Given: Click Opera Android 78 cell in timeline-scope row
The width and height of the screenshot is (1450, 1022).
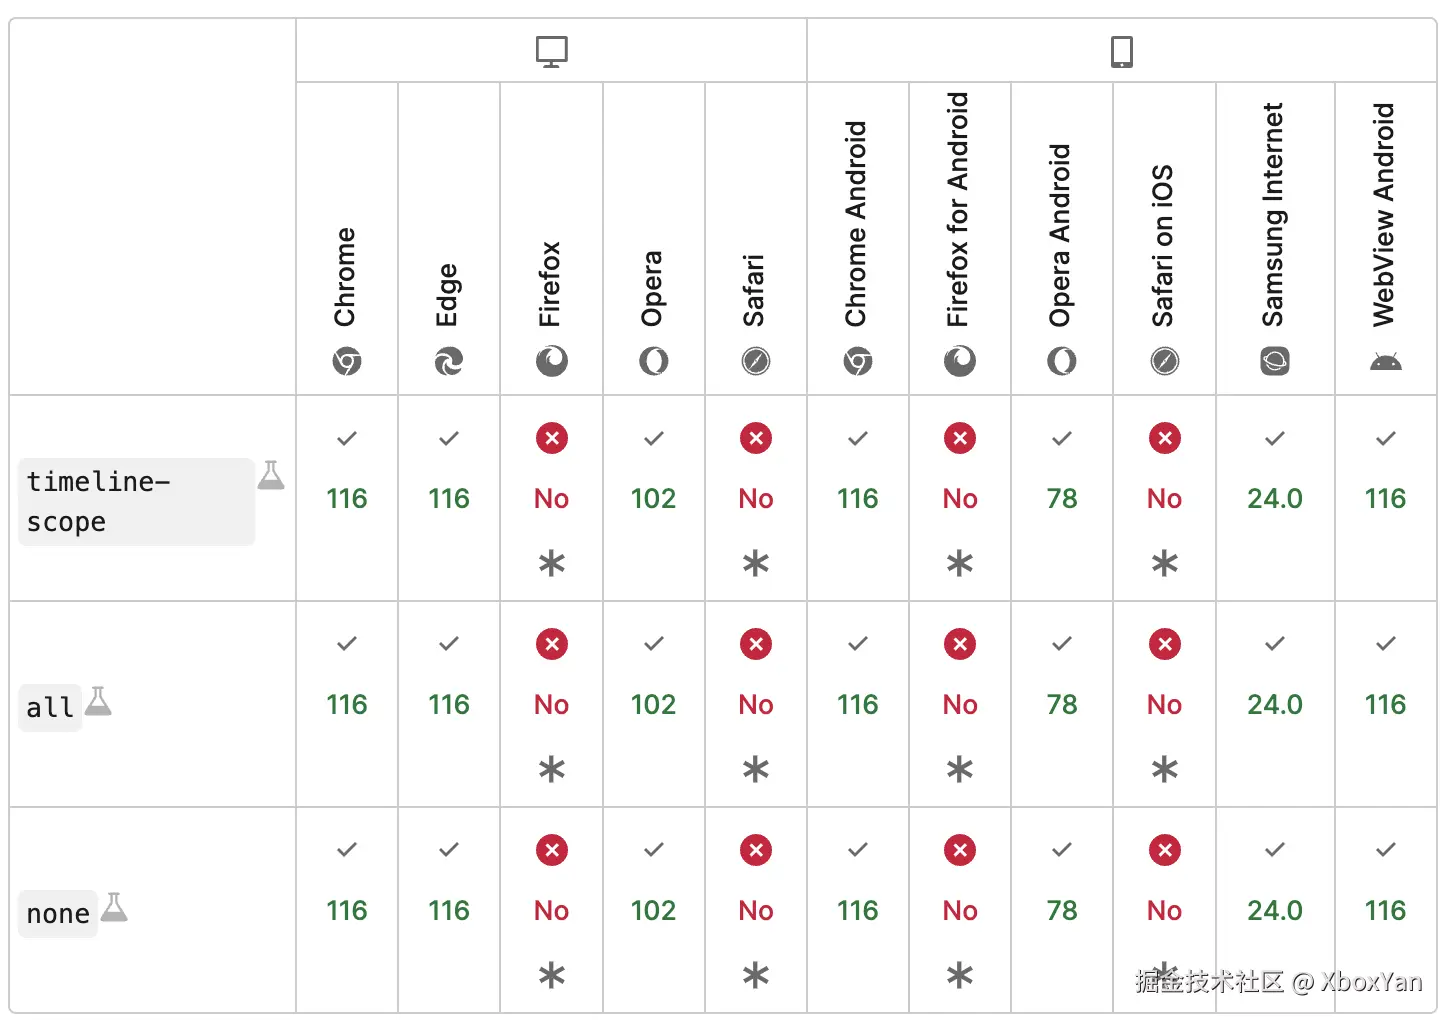Looking at the screenshot, I should [x=1062, y=498].
